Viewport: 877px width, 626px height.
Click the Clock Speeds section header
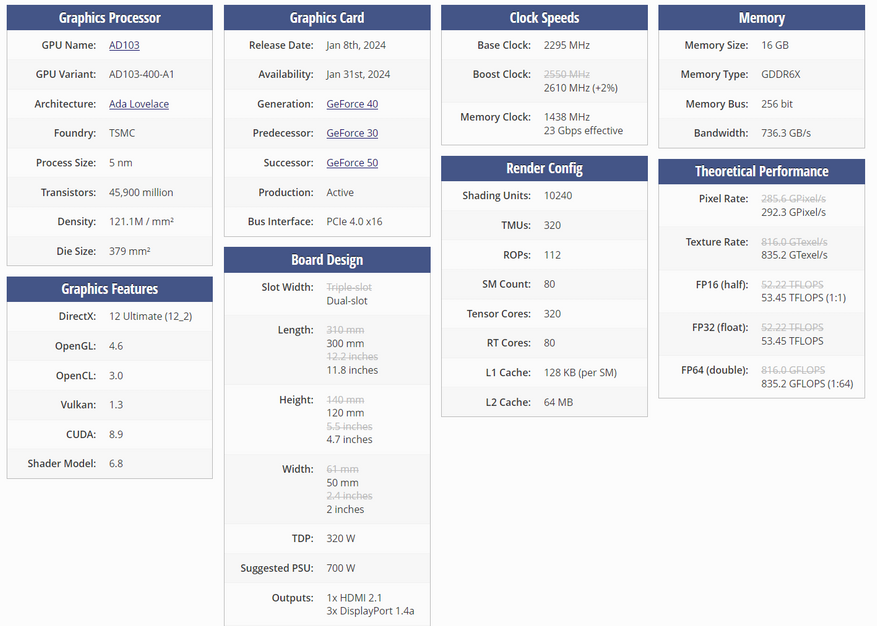(544, 18)
